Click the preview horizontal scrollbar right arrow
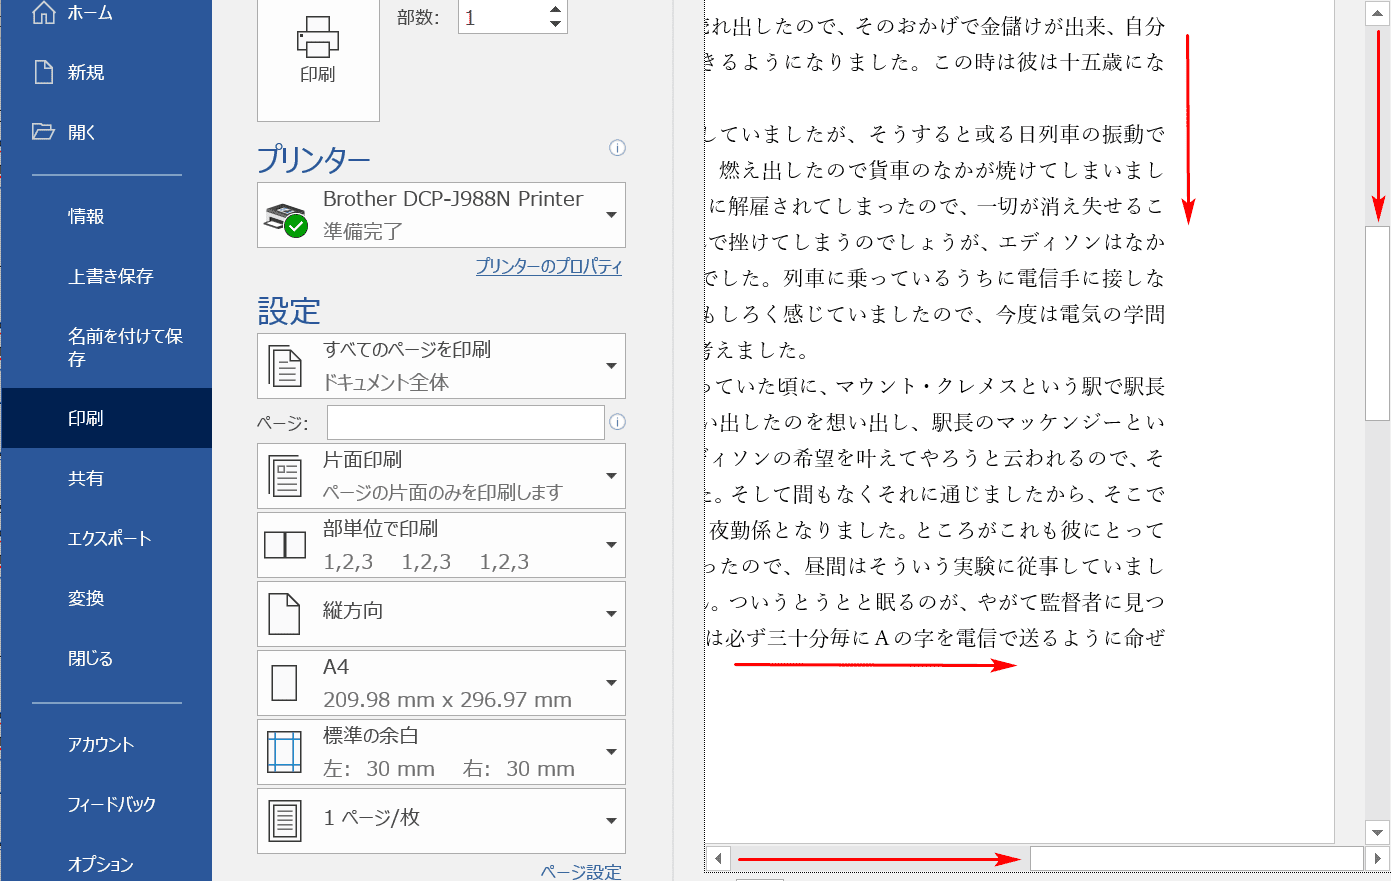Screen dimensions: 1391x881 click(1377, 858)
